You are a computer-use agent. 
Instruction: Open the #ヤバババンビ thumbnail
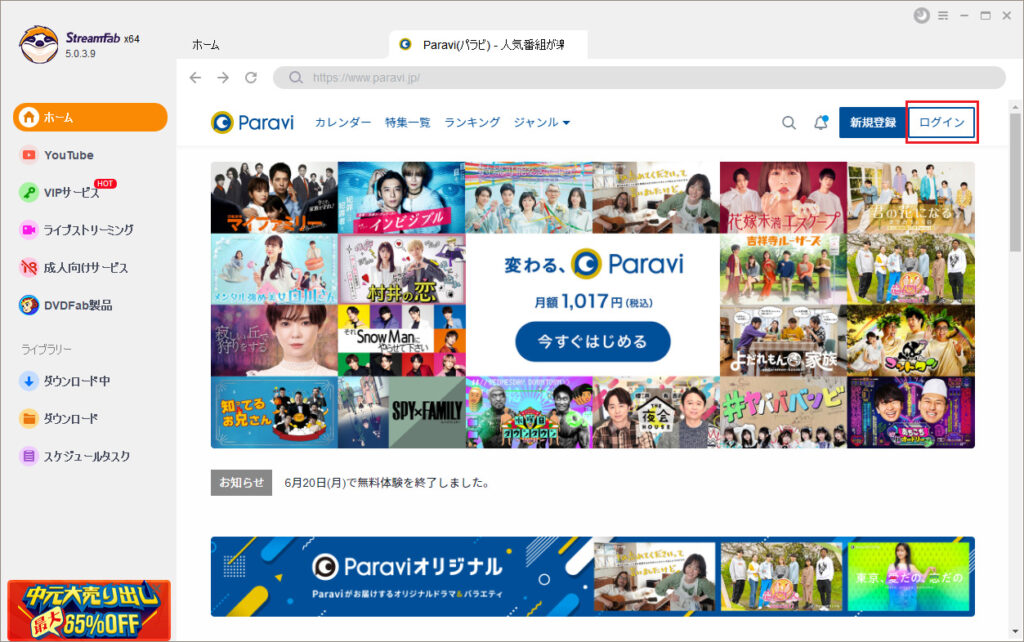point(783,412)
